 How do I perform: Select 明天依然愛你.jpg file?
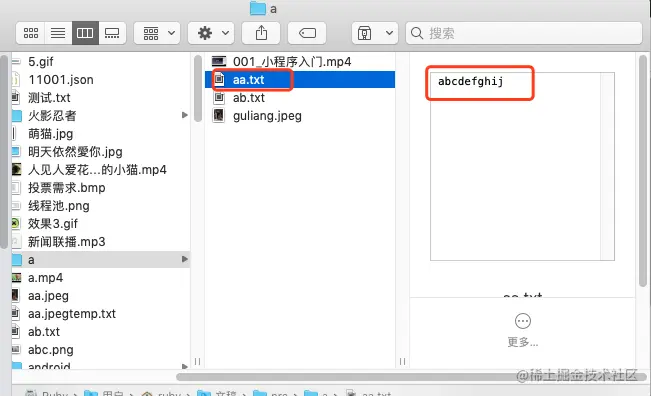pos(75,152)
